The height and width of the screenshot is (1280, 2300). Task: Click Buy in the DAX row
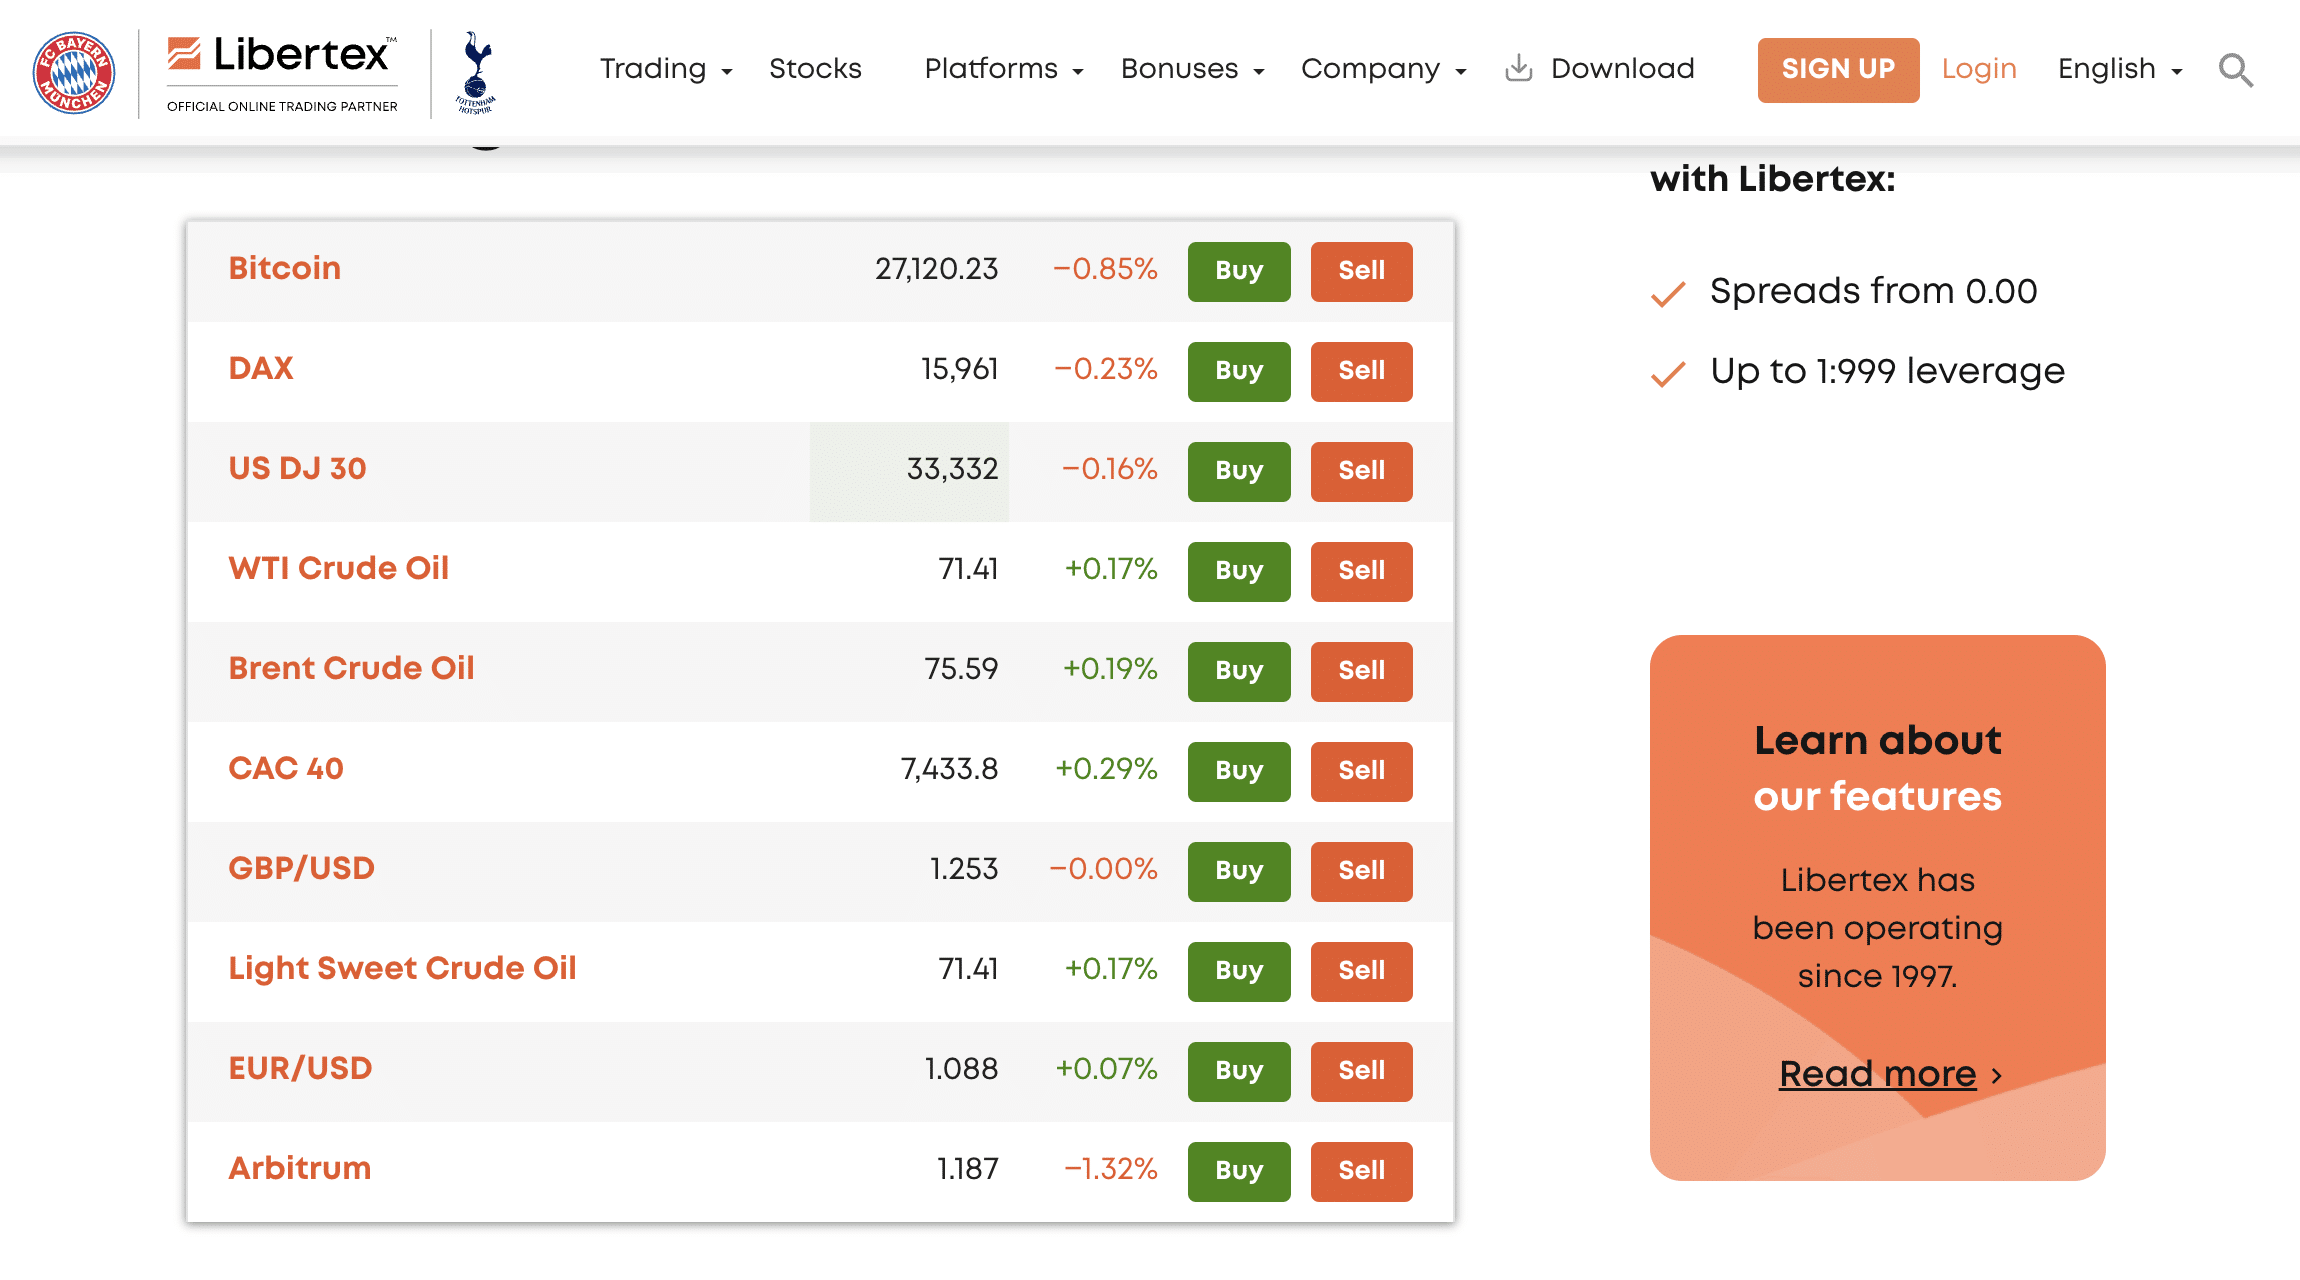coord(1239,371)
